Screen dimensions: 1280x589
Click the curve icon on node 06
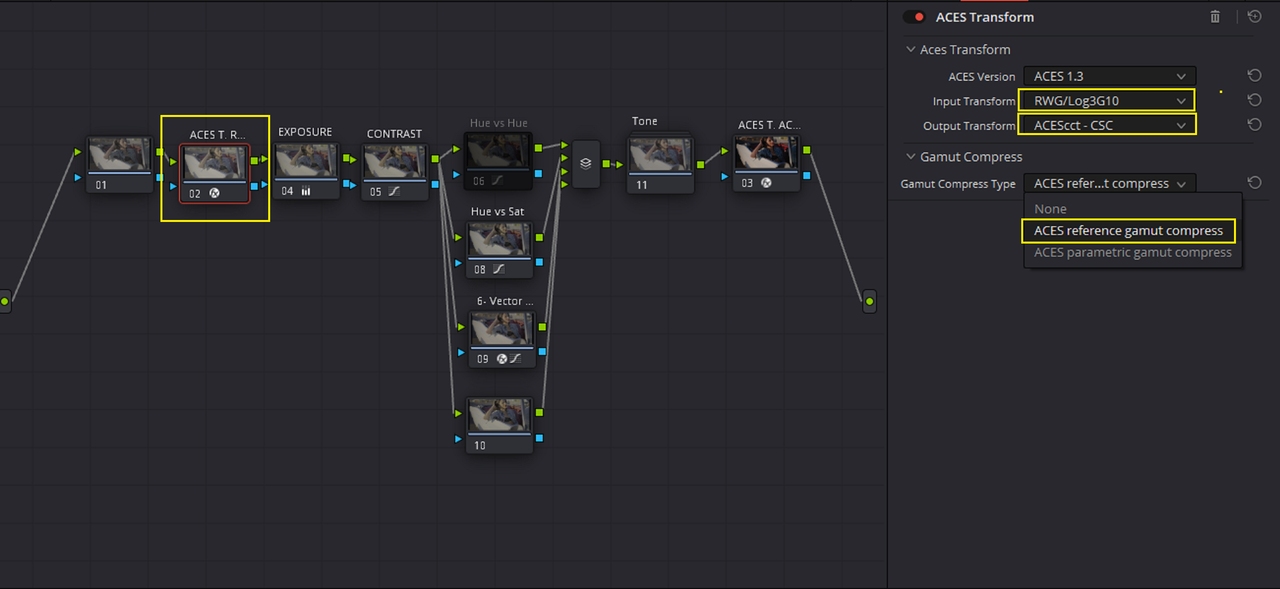[x=497, y=181]
